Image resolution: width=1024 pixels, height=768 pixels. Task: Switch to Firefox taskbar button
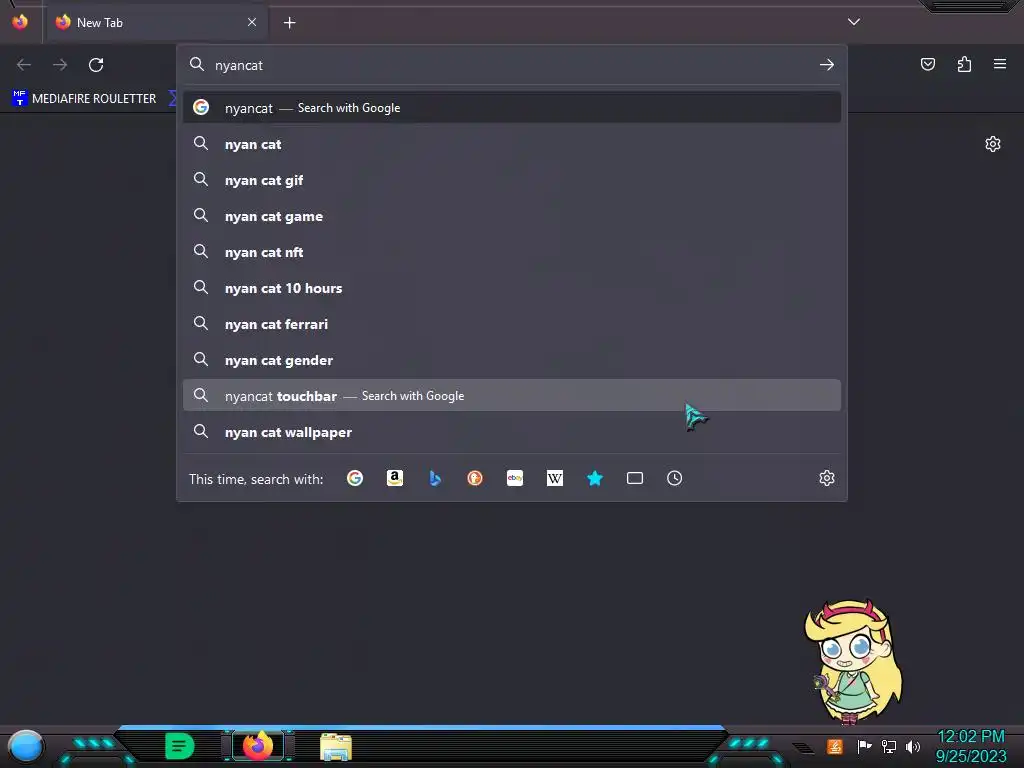[x=258, y=746]
